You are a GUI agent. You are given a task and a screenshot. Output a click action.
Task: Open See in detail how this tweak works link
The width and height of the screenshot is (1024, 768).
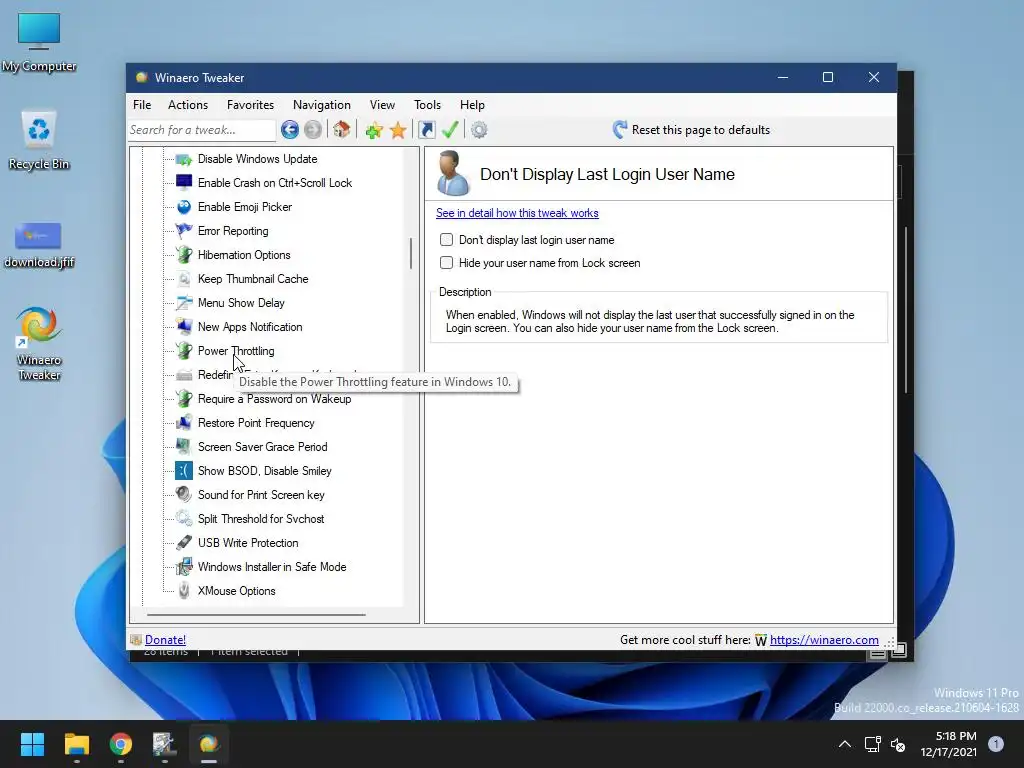tap(517, 213)
